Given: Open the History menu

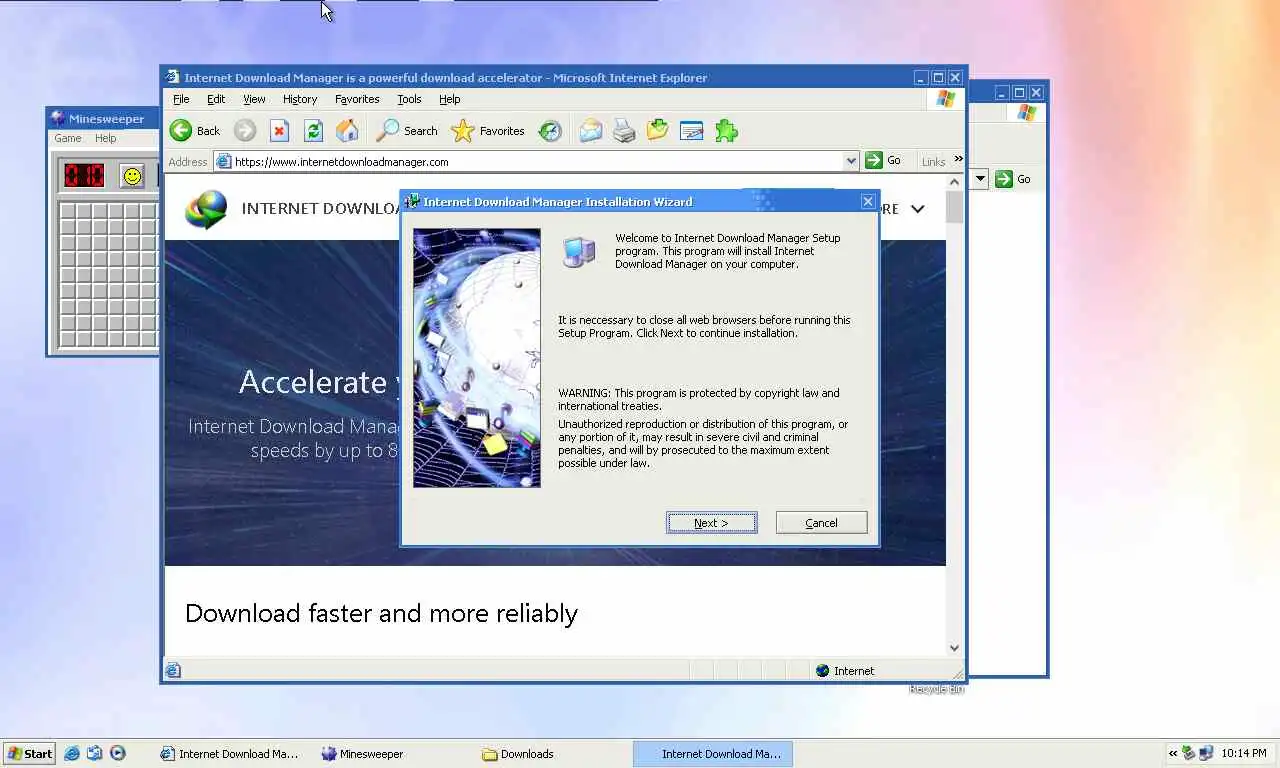Looking at the screenshot, I should tap(300, 99).
